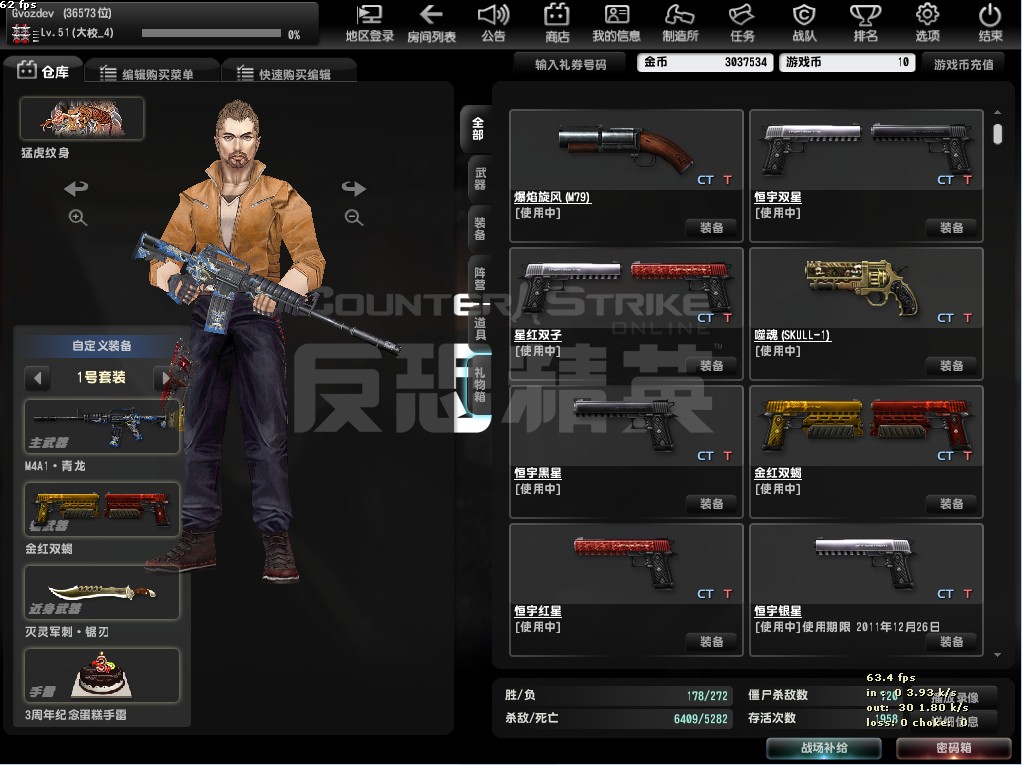Select the 阵营 faction side tab
Screen dimensions: 1022x765
click(x=480, y=279)
